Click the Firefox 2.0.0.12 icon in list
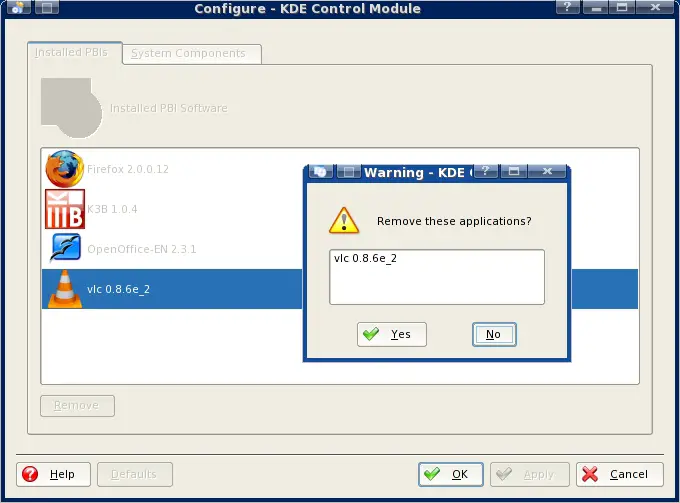 point(65,169)
